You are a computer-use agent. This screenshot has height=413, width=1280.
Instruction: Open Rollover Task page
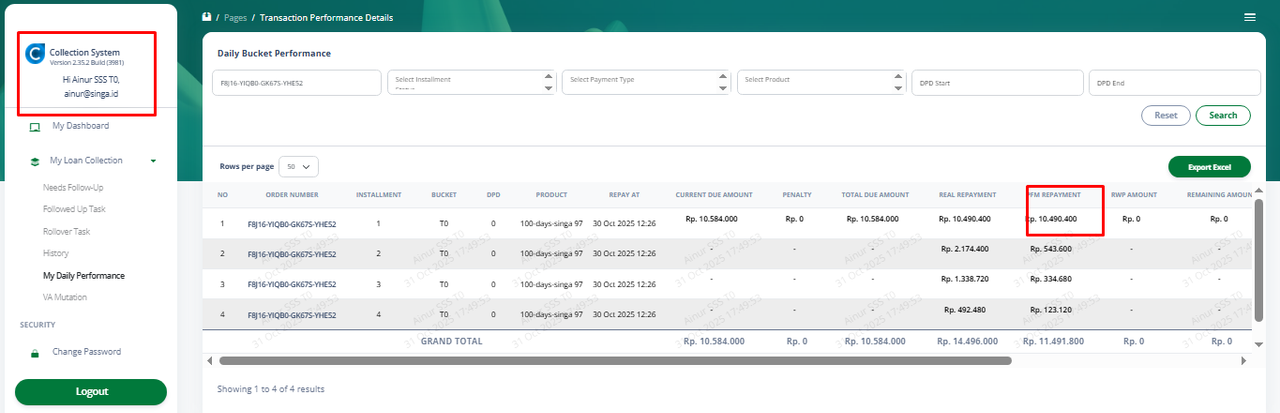[x=66, y=231]
